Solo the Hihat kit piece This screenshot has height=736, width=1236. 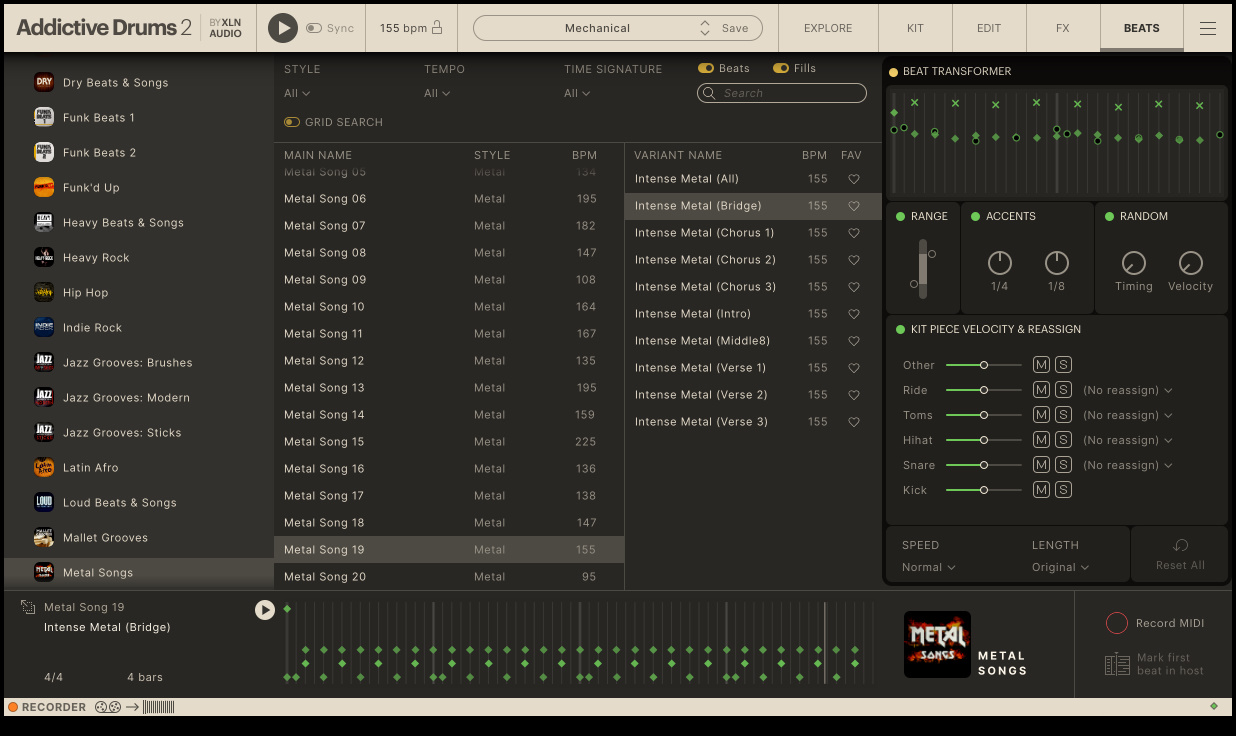[x=1063, y=440]
